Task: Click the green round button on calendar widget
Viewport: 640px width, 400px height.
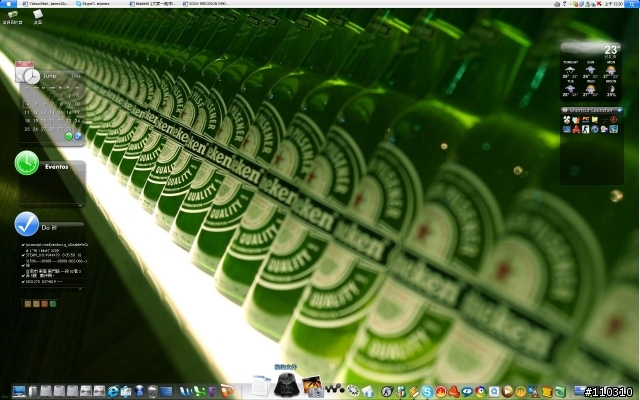Action: (x=69, y=136)
